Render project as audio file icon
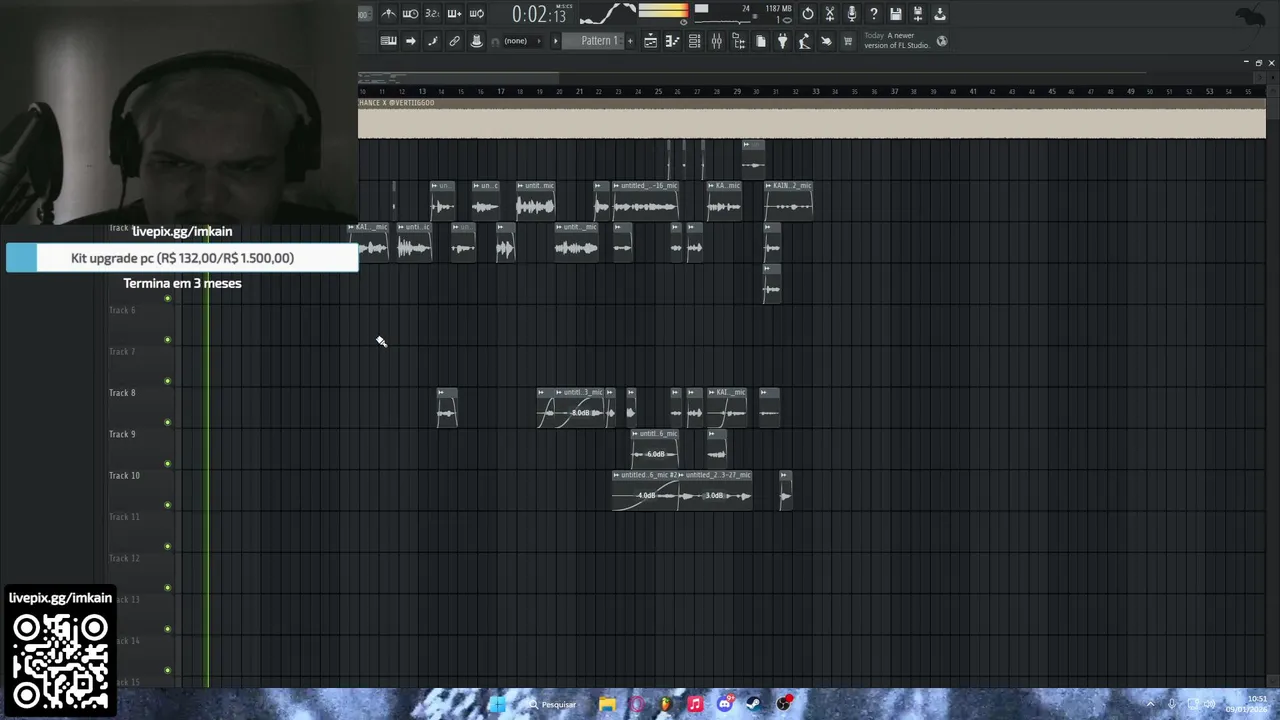 pos(940,14)
